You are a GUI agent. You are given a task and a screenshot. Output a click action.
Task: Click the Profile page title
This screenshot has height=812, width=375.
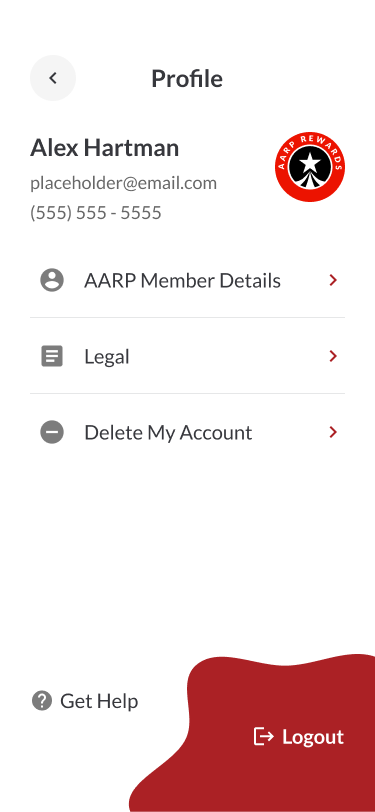coord(187,78)
